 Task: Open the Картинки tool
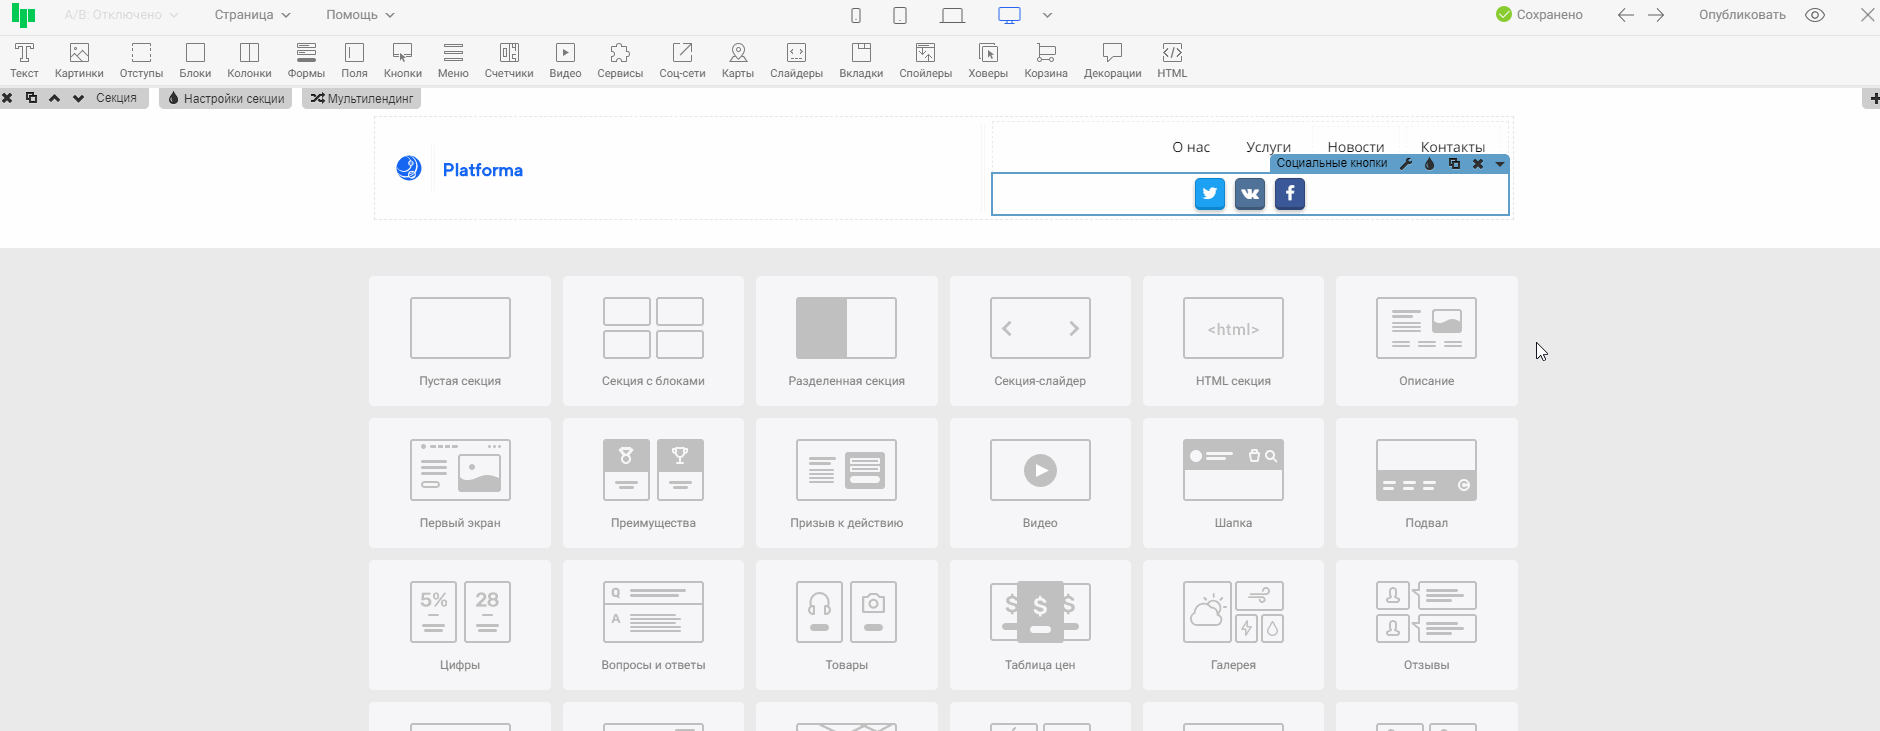click(x=79, y=60)
